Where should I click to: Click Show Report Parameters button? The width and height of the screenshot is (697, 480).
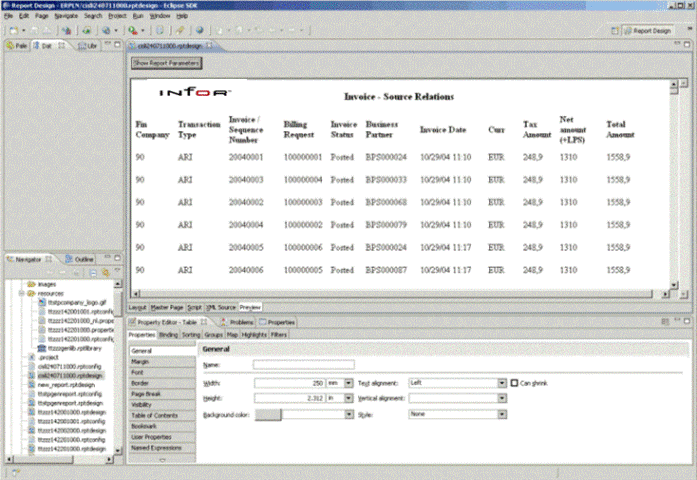click(x=167, y=63)
